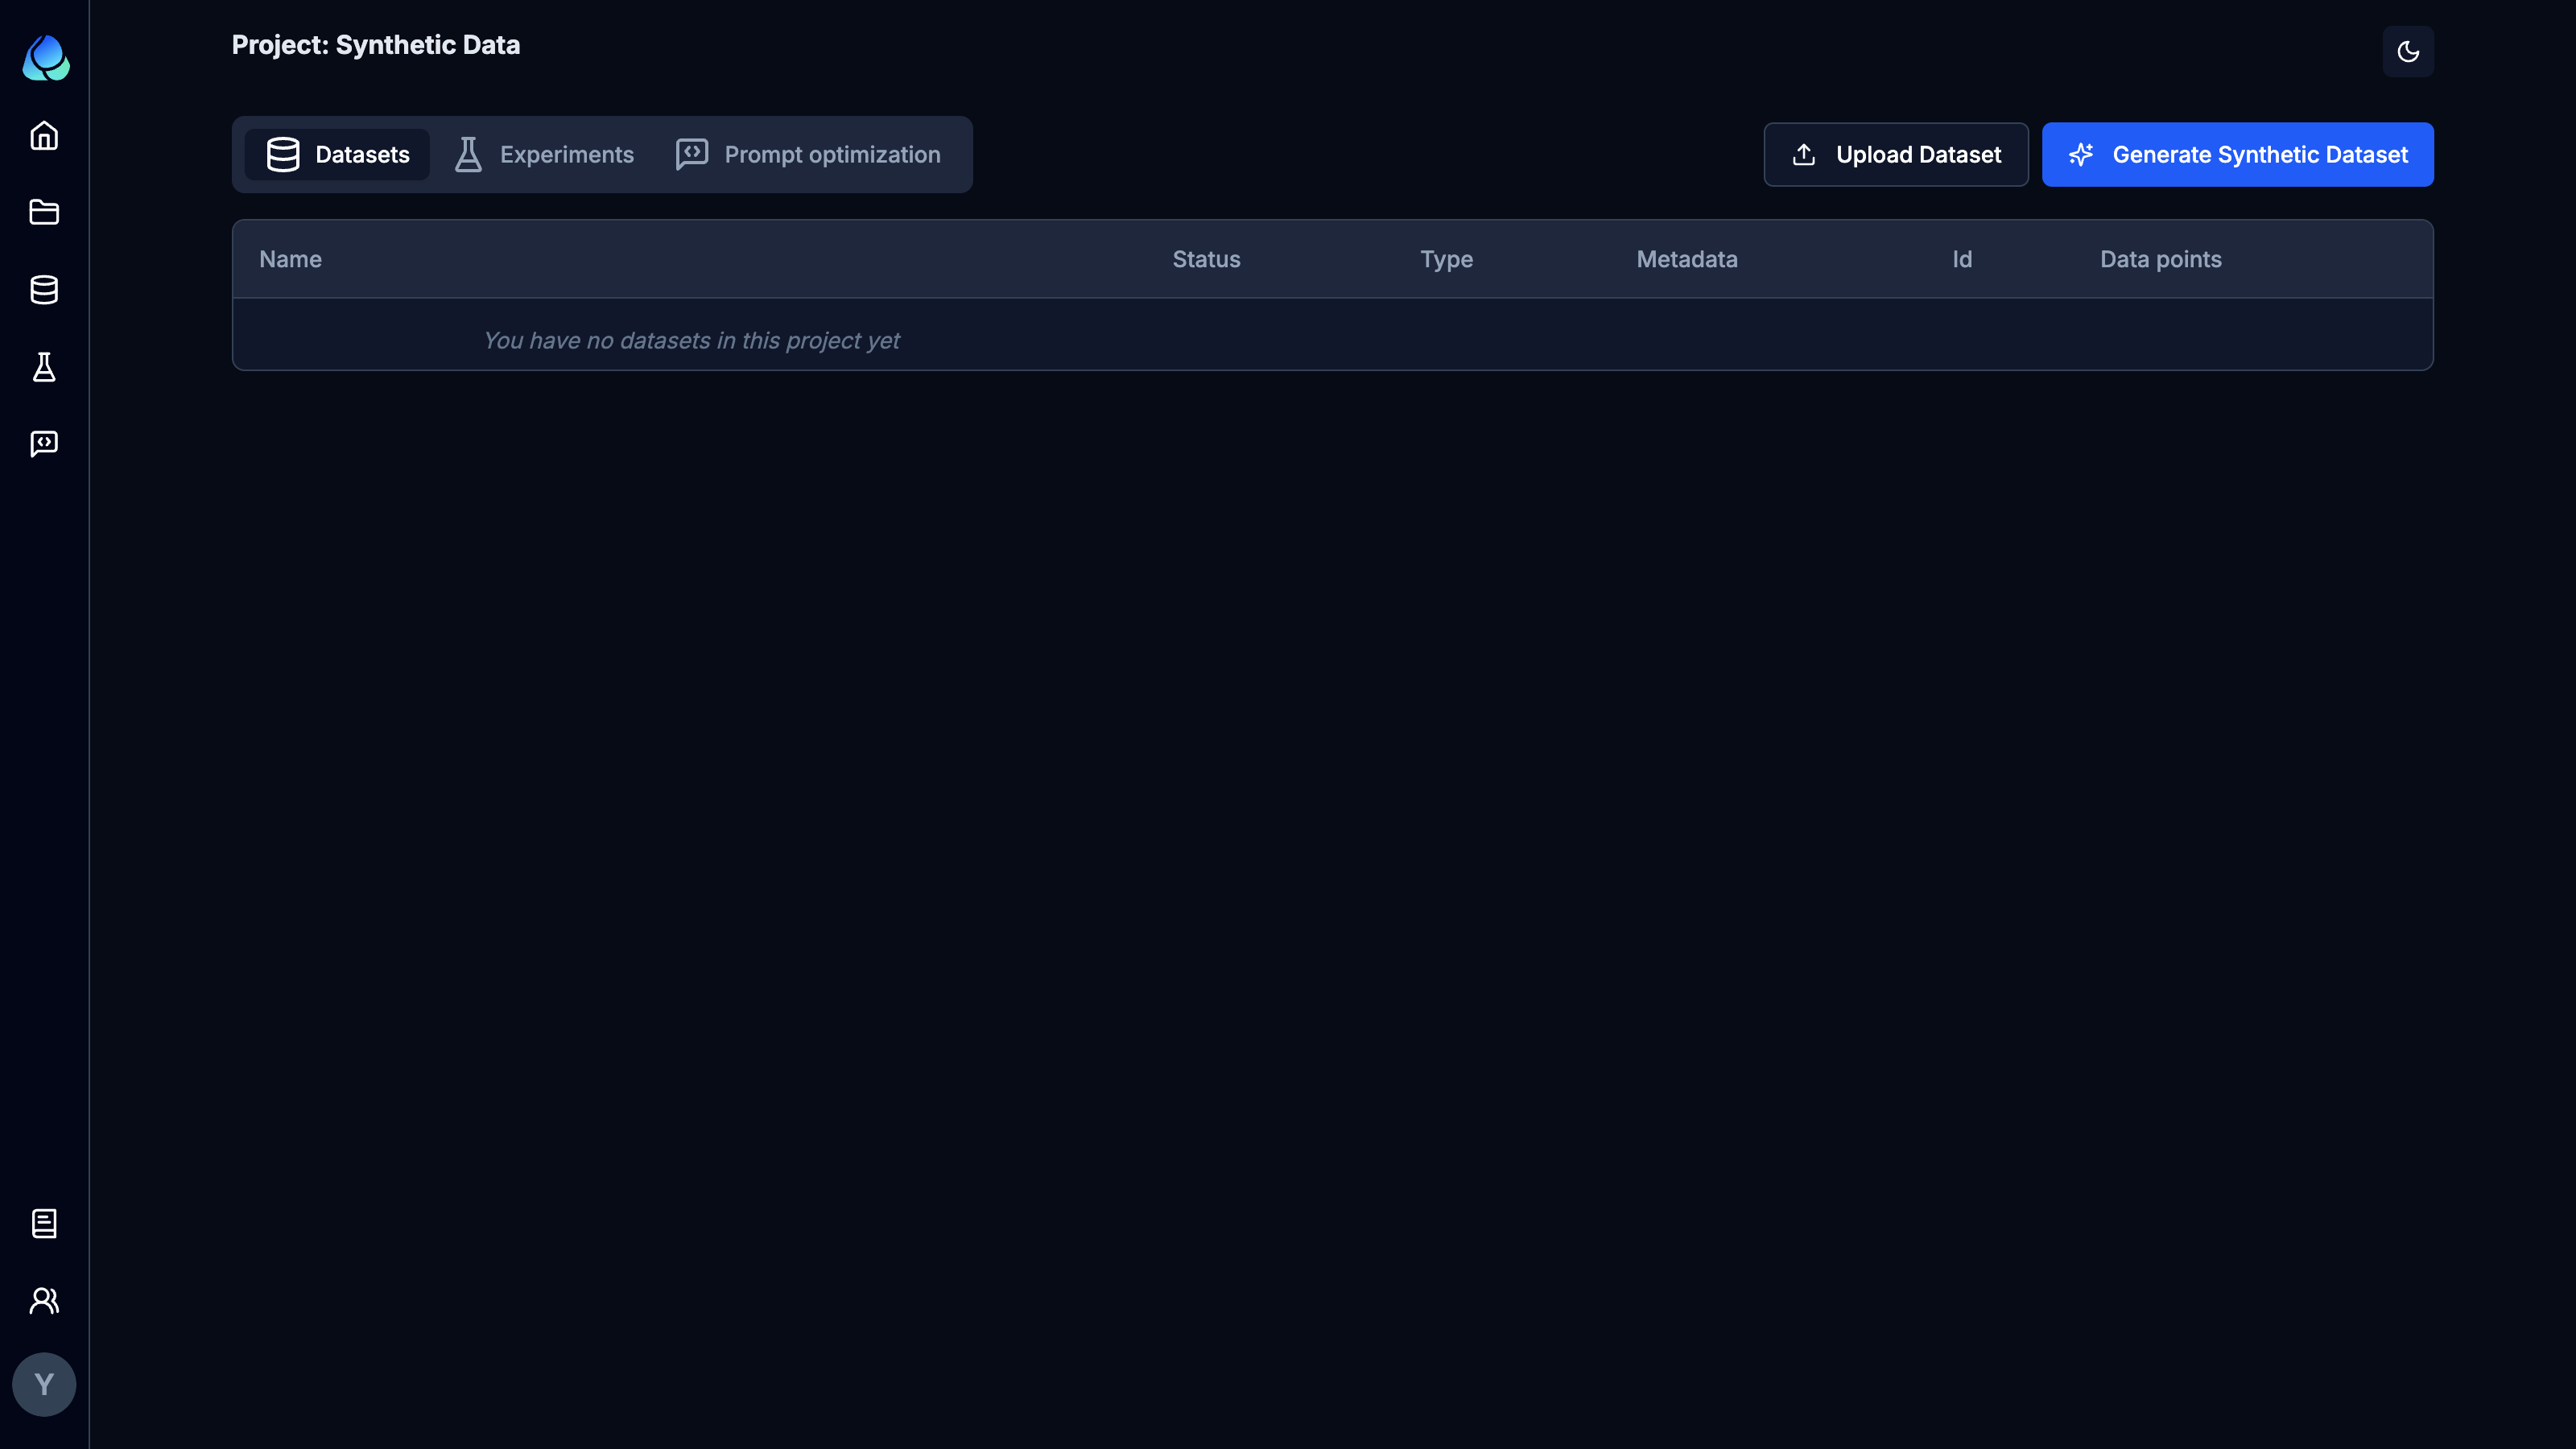The height and width of the screenshot is (1449, 2576).
Task: Open user avatar Y menu
Action: 44,1384
